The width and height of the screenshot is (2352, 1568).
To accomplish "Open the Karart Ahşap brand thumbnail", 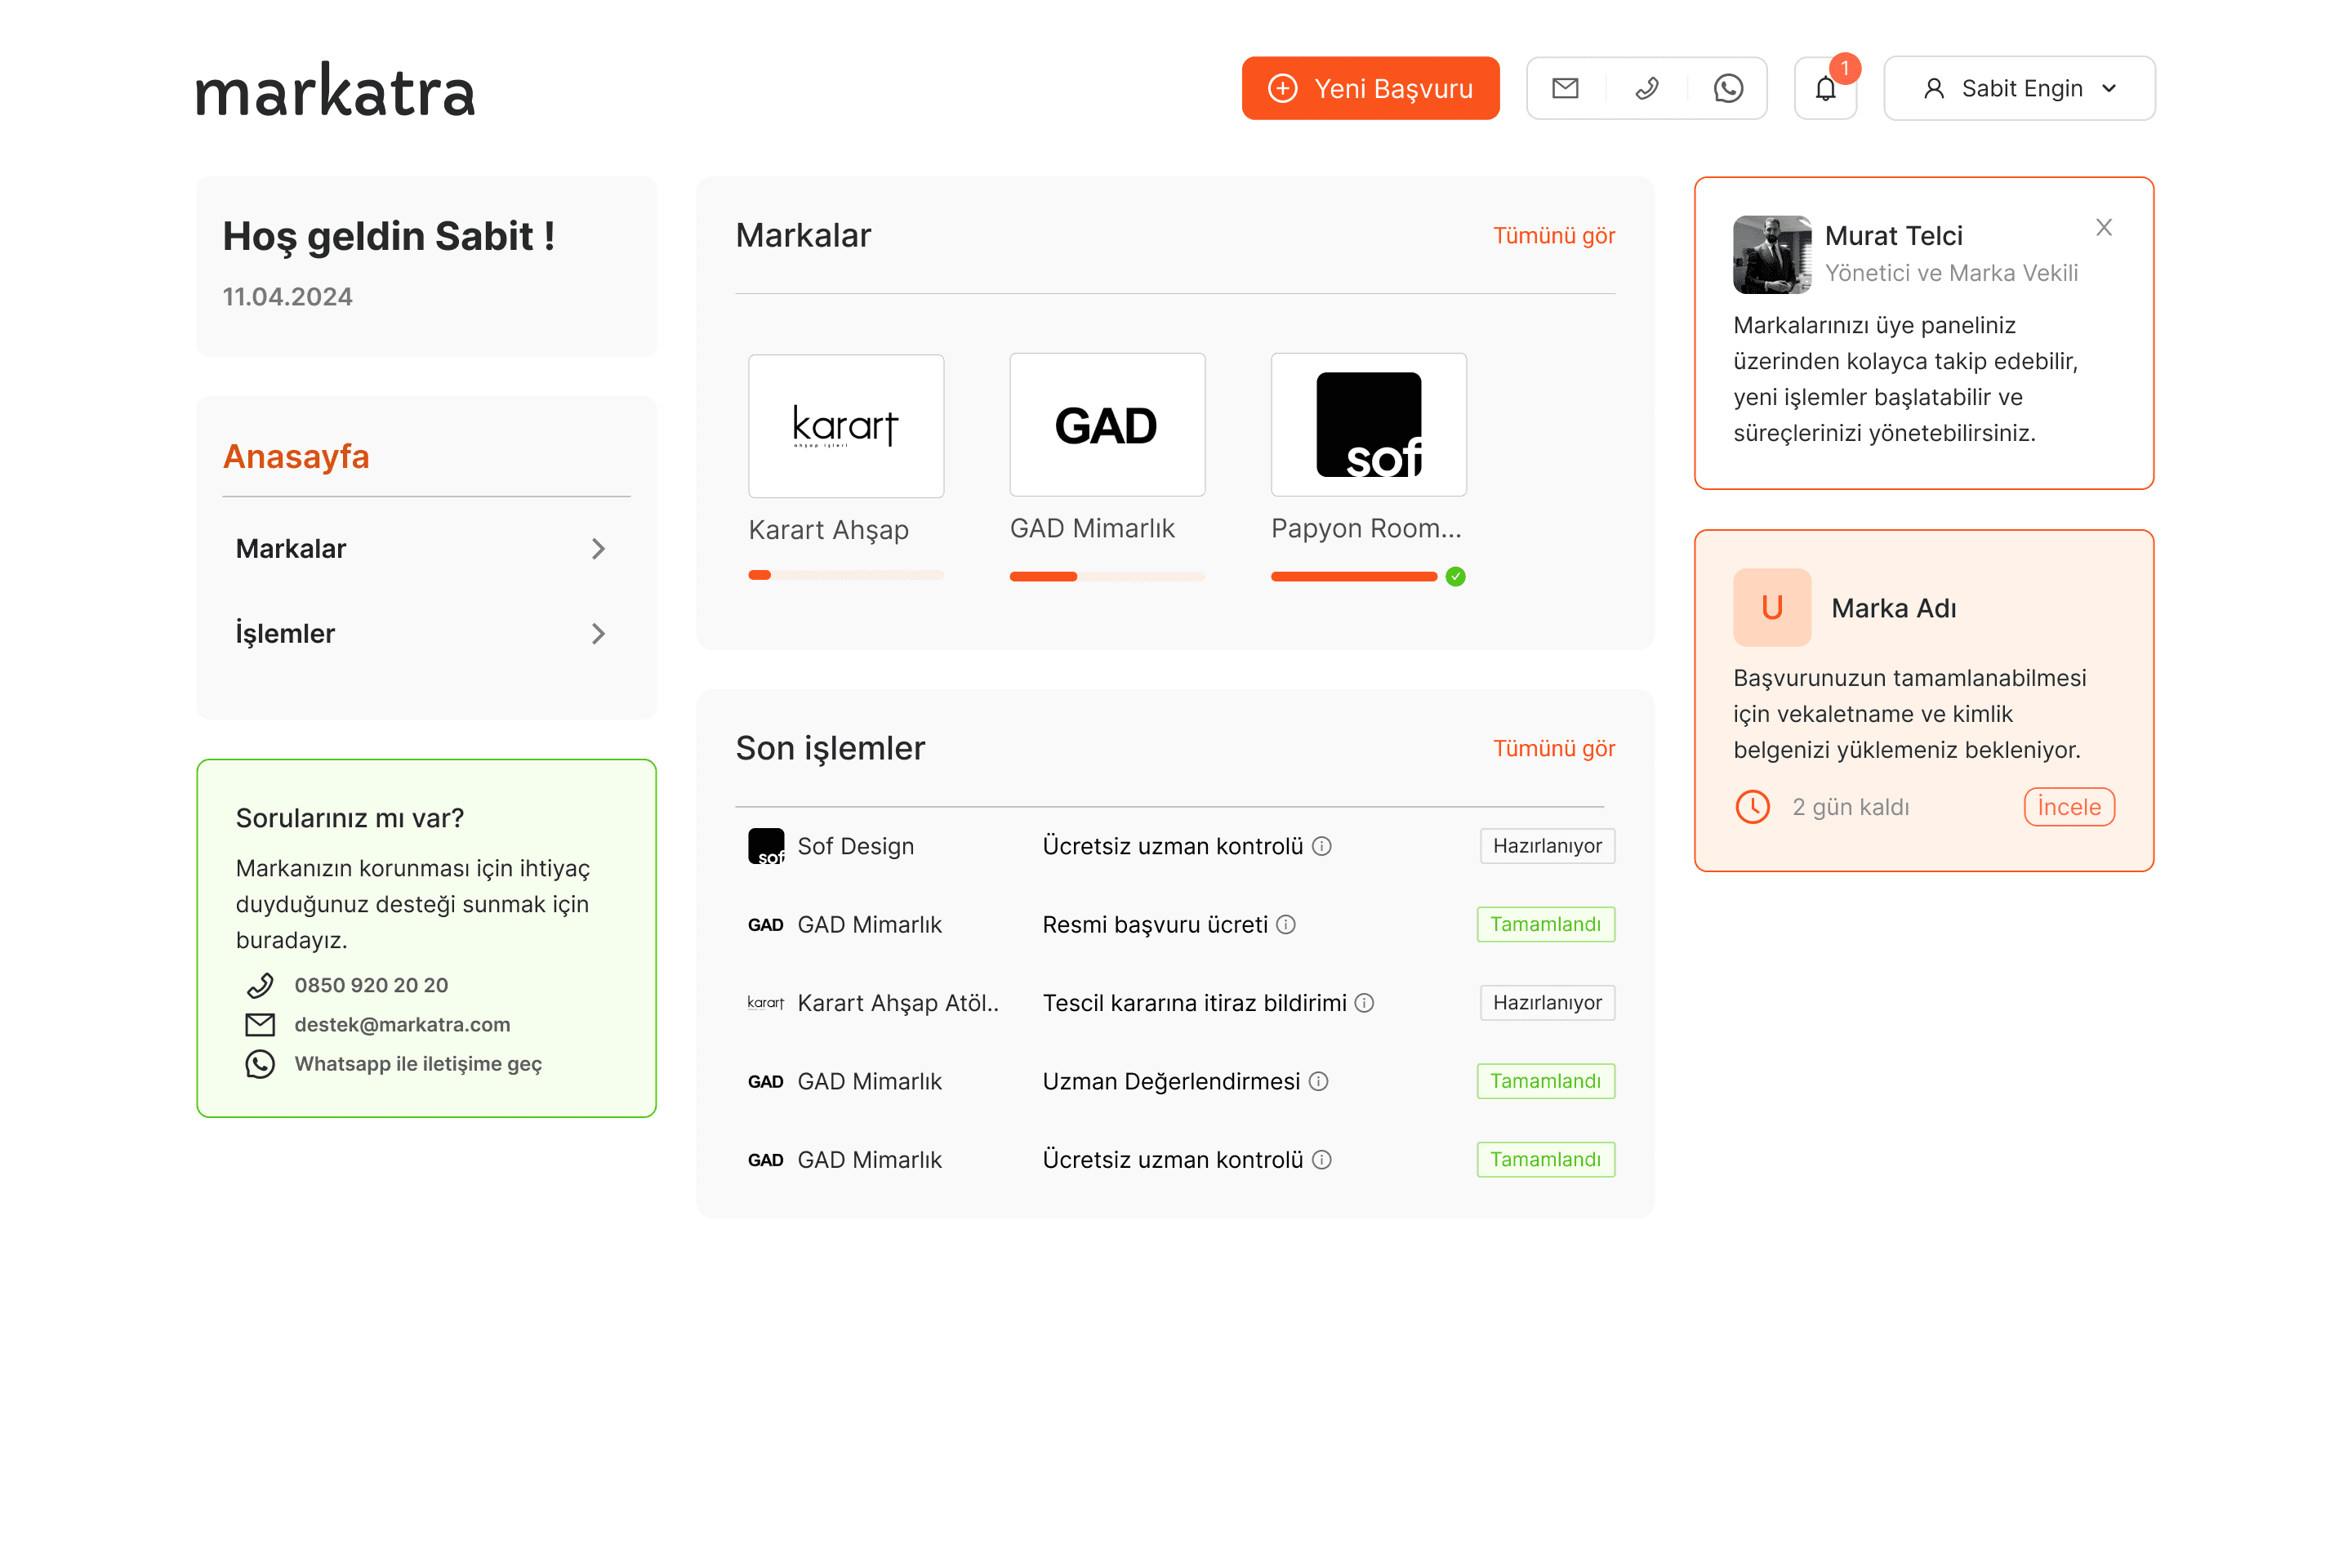I will (846, 426).
